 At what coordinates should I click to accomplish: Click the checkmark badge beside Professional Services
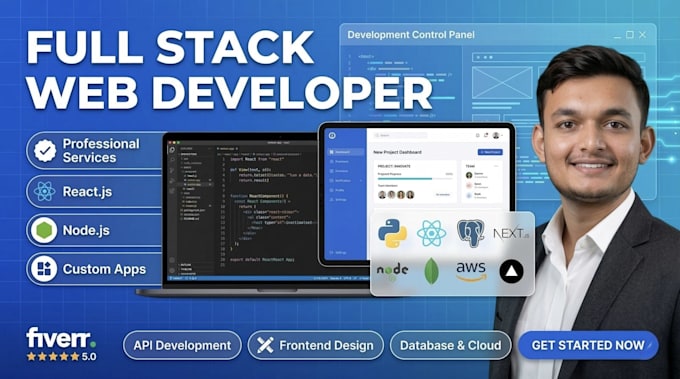(x=45, y=150)
